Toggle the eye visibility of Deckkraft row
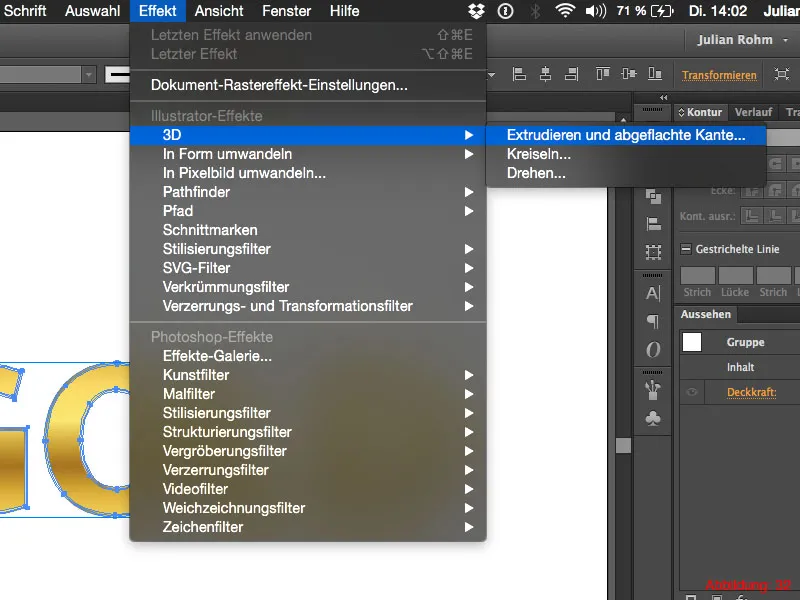 [692, 392]
